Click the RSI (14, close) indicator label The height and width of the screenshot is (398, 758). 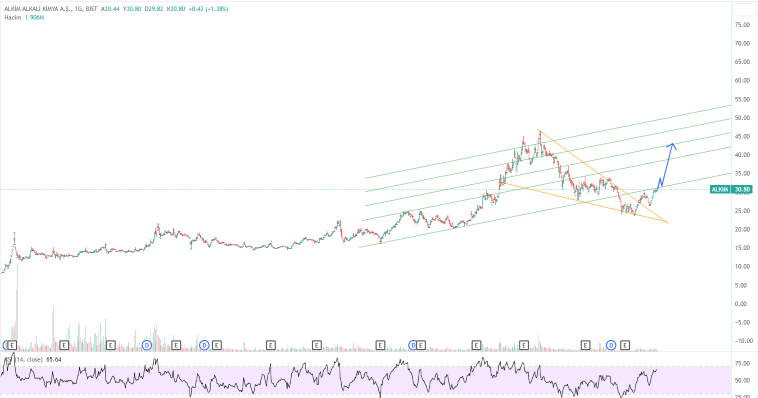click(23, 359)
